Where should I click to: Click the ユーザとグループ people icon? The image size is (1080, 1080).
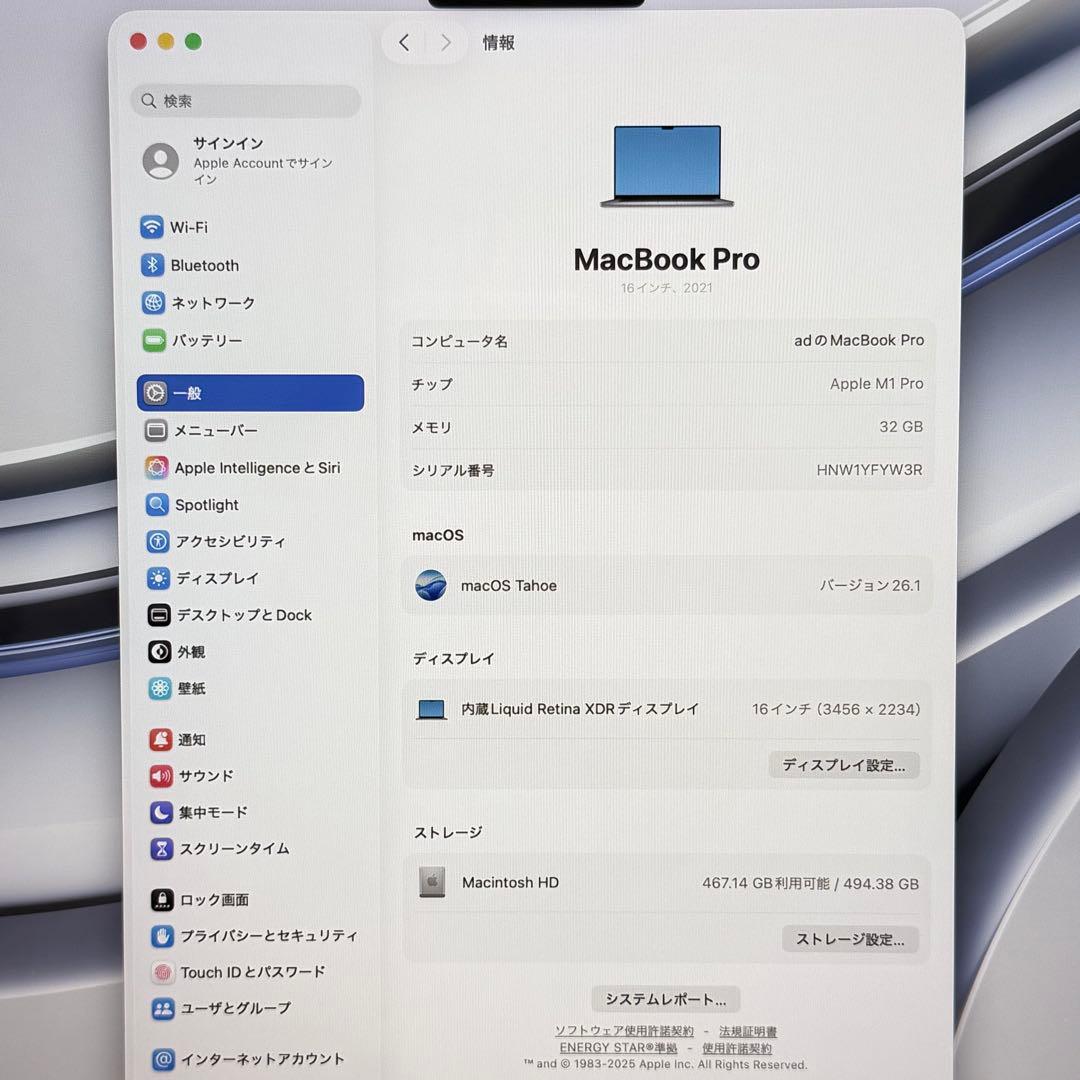click(x=163, y=1009)
